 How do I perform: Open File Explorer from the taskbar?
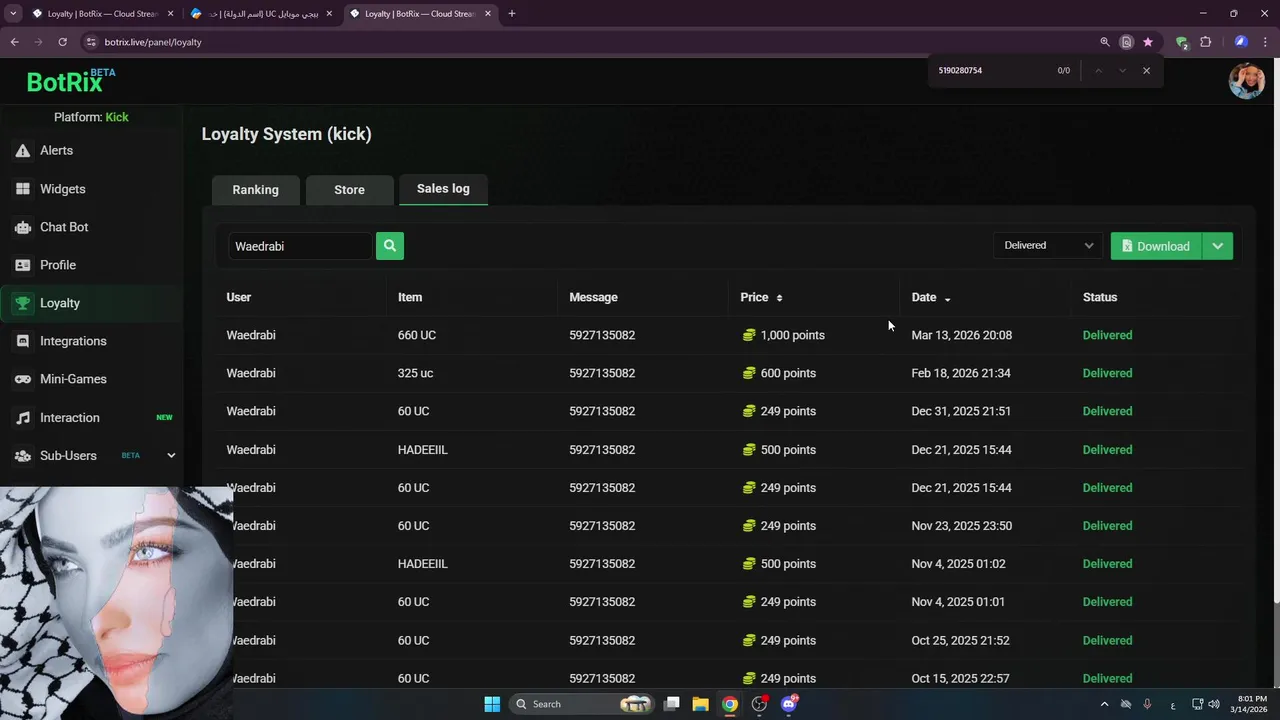tap(700, 704)
